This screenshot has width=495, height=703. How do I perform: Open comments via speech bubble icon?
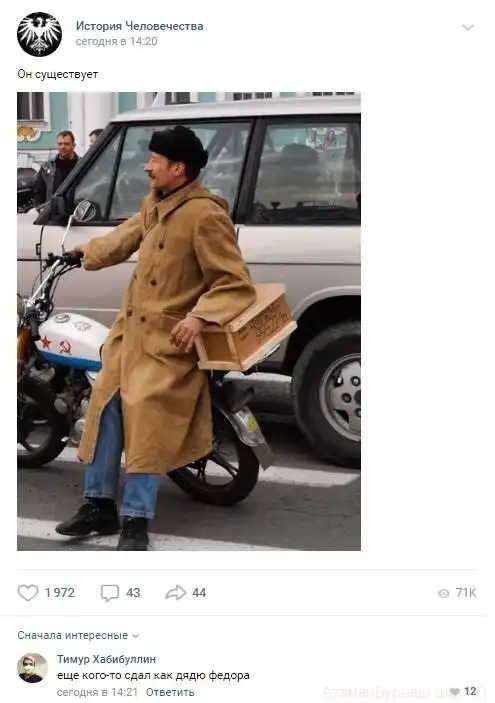point(110,593)
